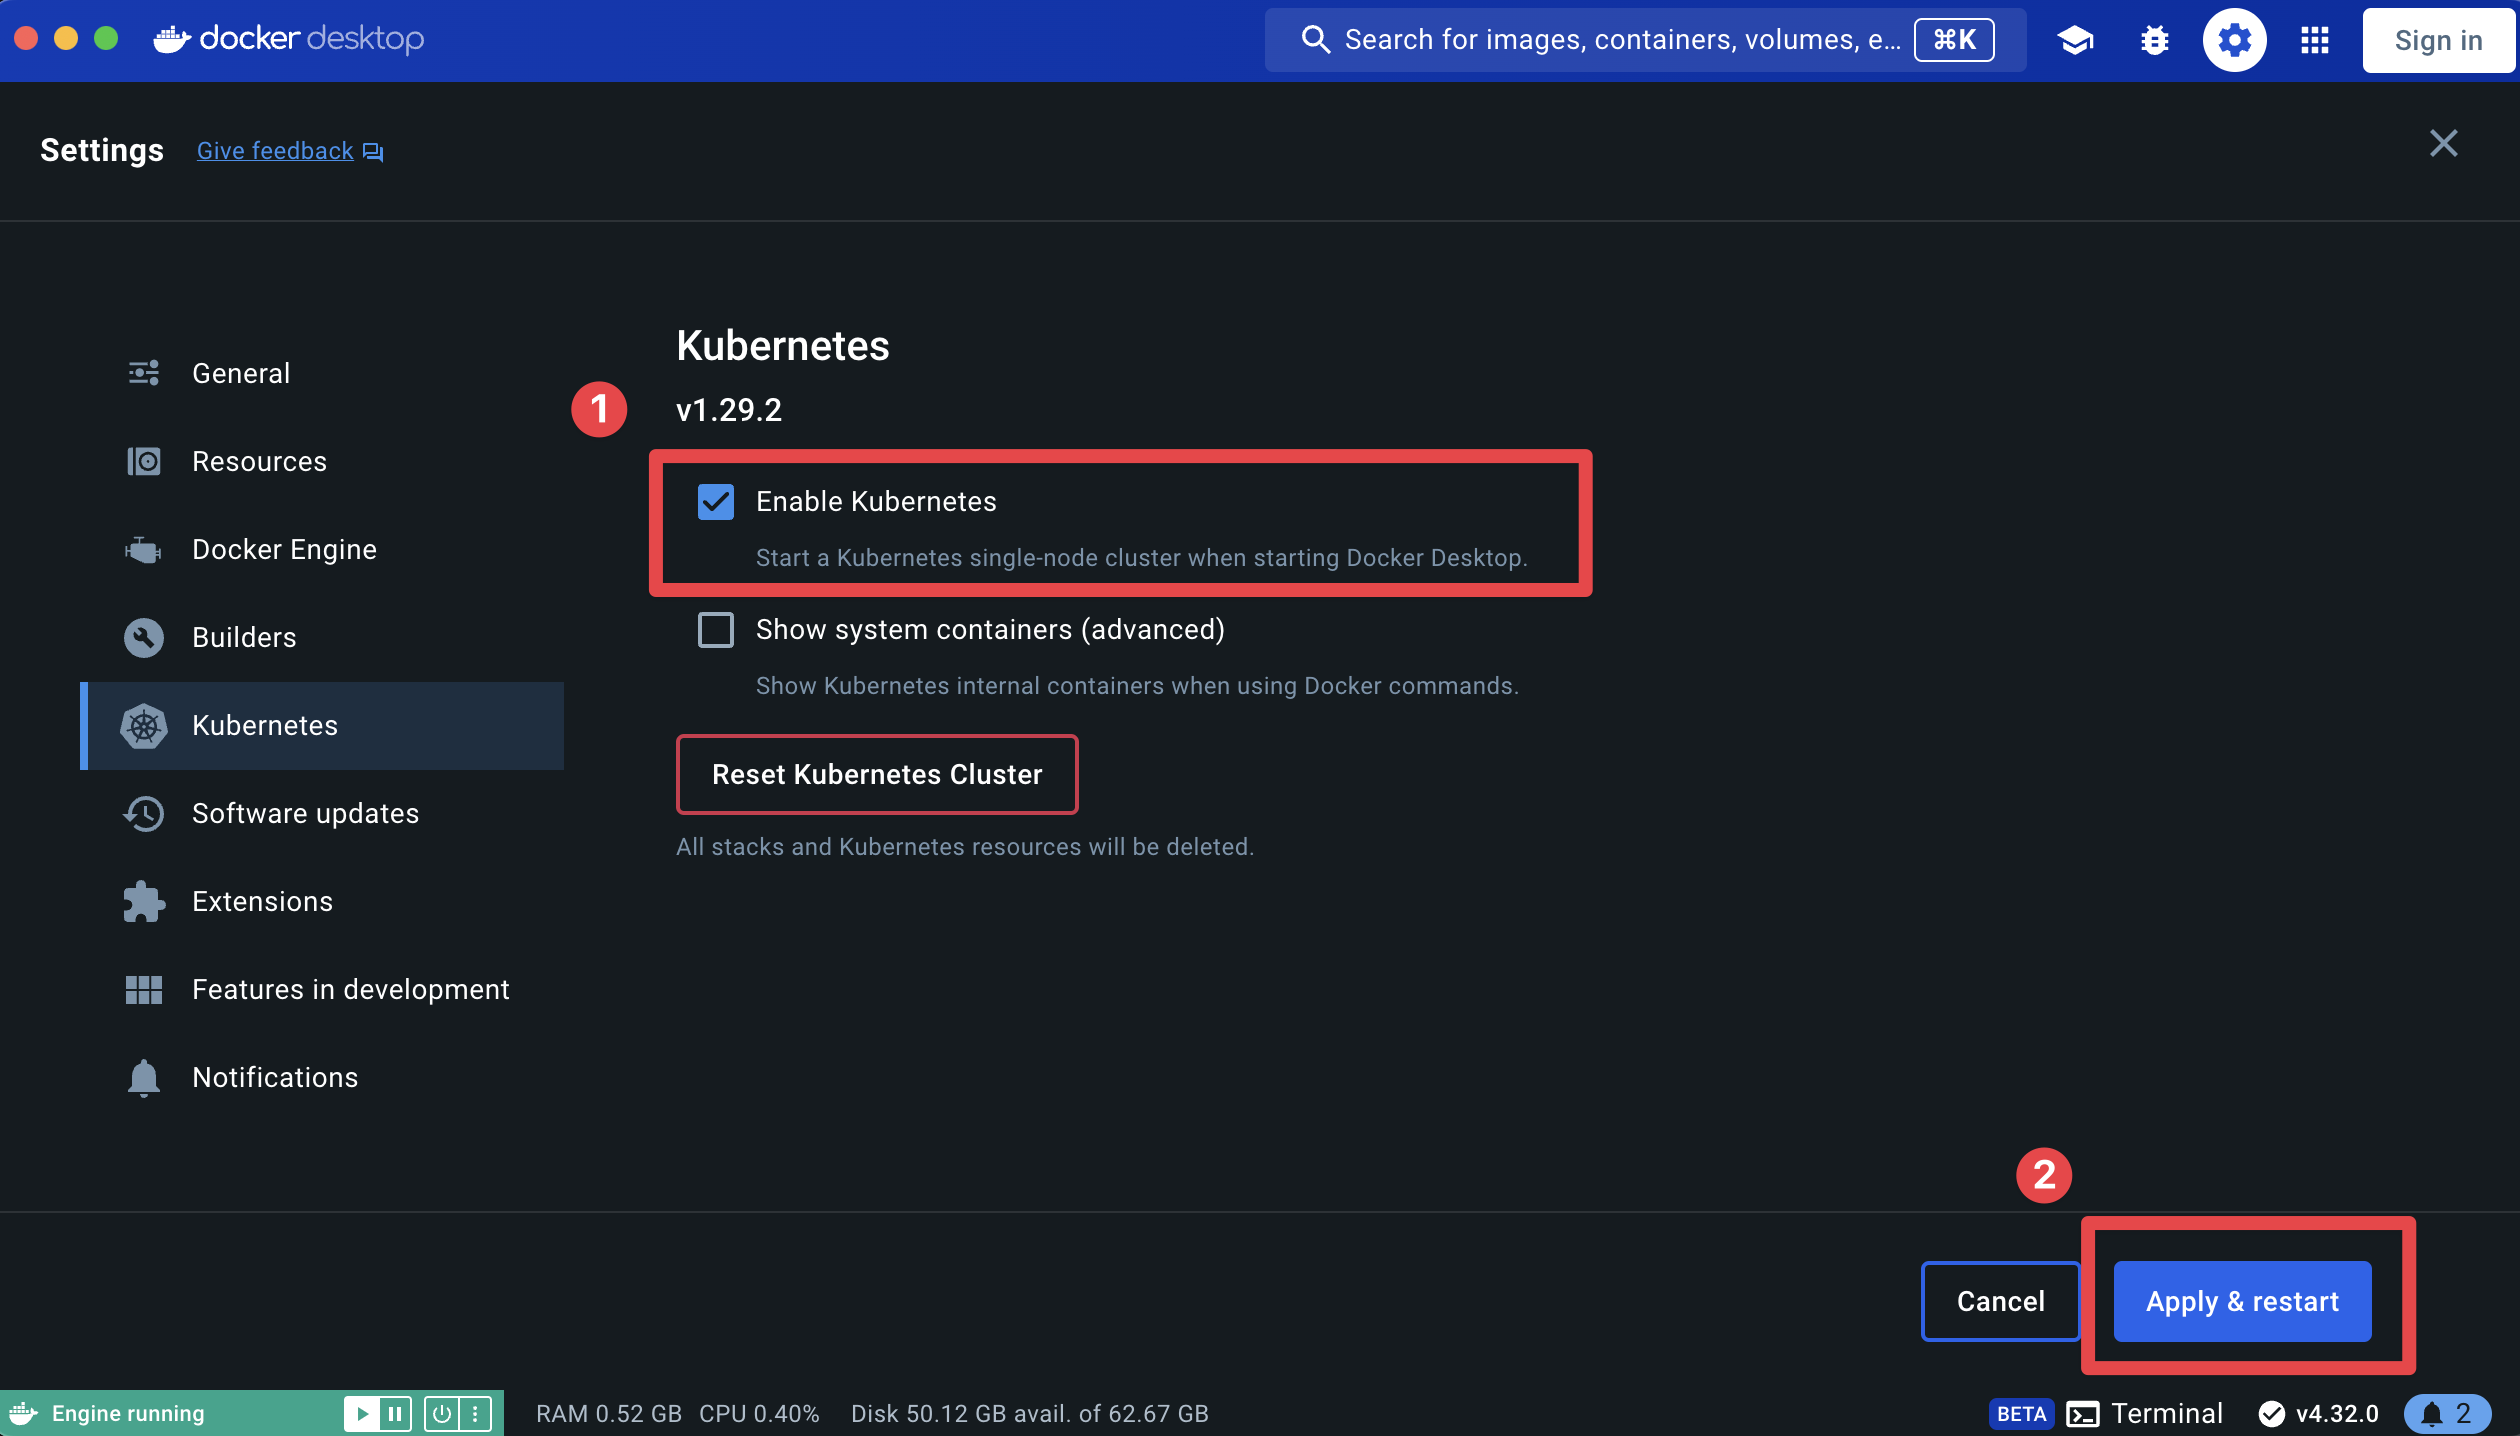Click the Cancel button

[x=2000, y=1301]
